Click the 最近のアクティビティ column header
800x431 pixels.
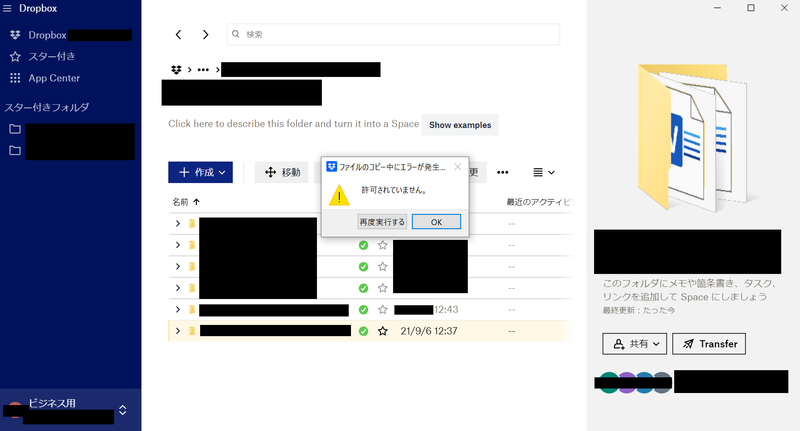540,202
